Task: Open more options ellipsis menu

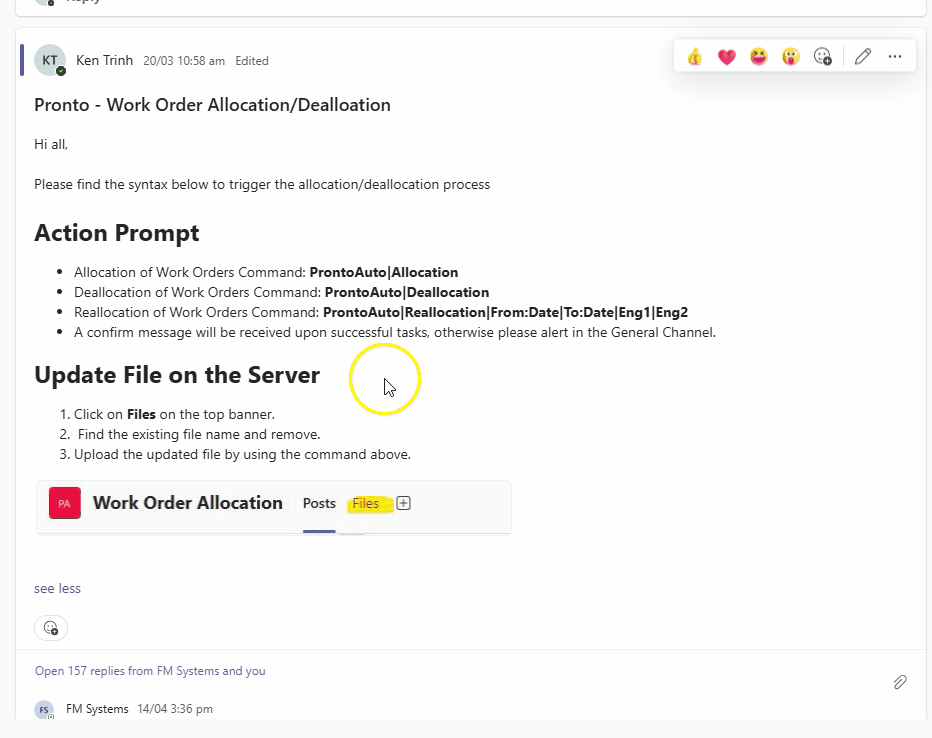Action: coord(895,56)
